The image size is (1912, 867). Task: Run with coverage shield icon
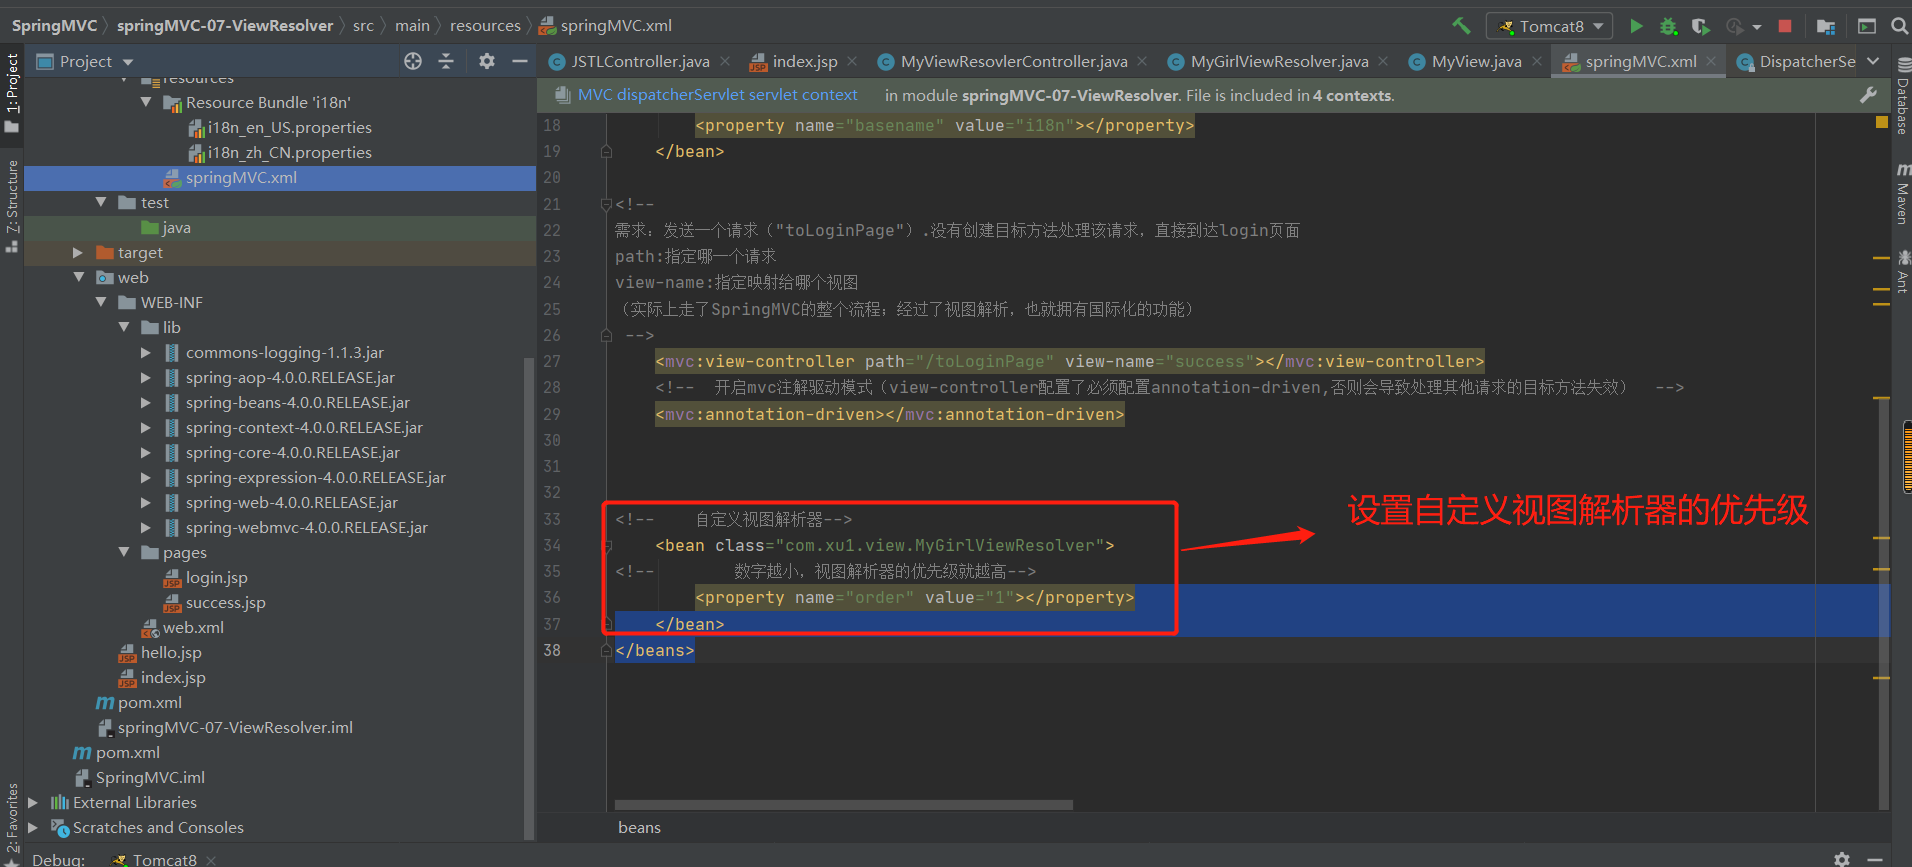(x=1700, y=26)
